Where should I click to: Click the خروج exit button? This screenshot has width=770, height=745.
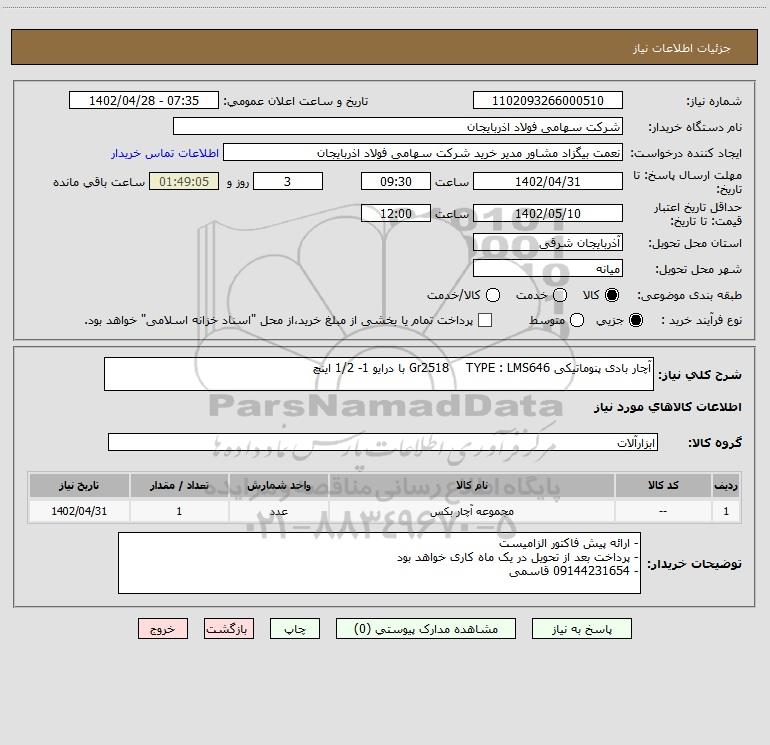pyautogui.click(x=163, y=629)
